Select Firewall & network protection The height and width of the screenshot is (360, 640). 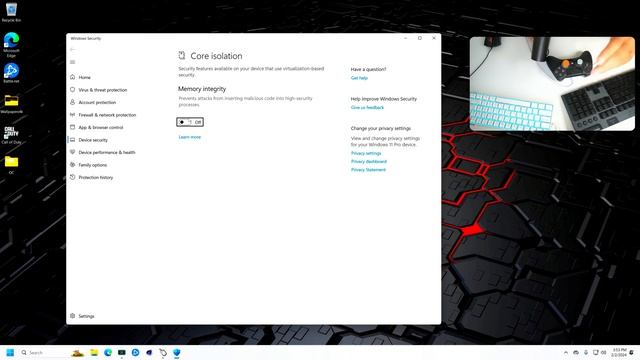pyautogui.click(x=107, y=115)
